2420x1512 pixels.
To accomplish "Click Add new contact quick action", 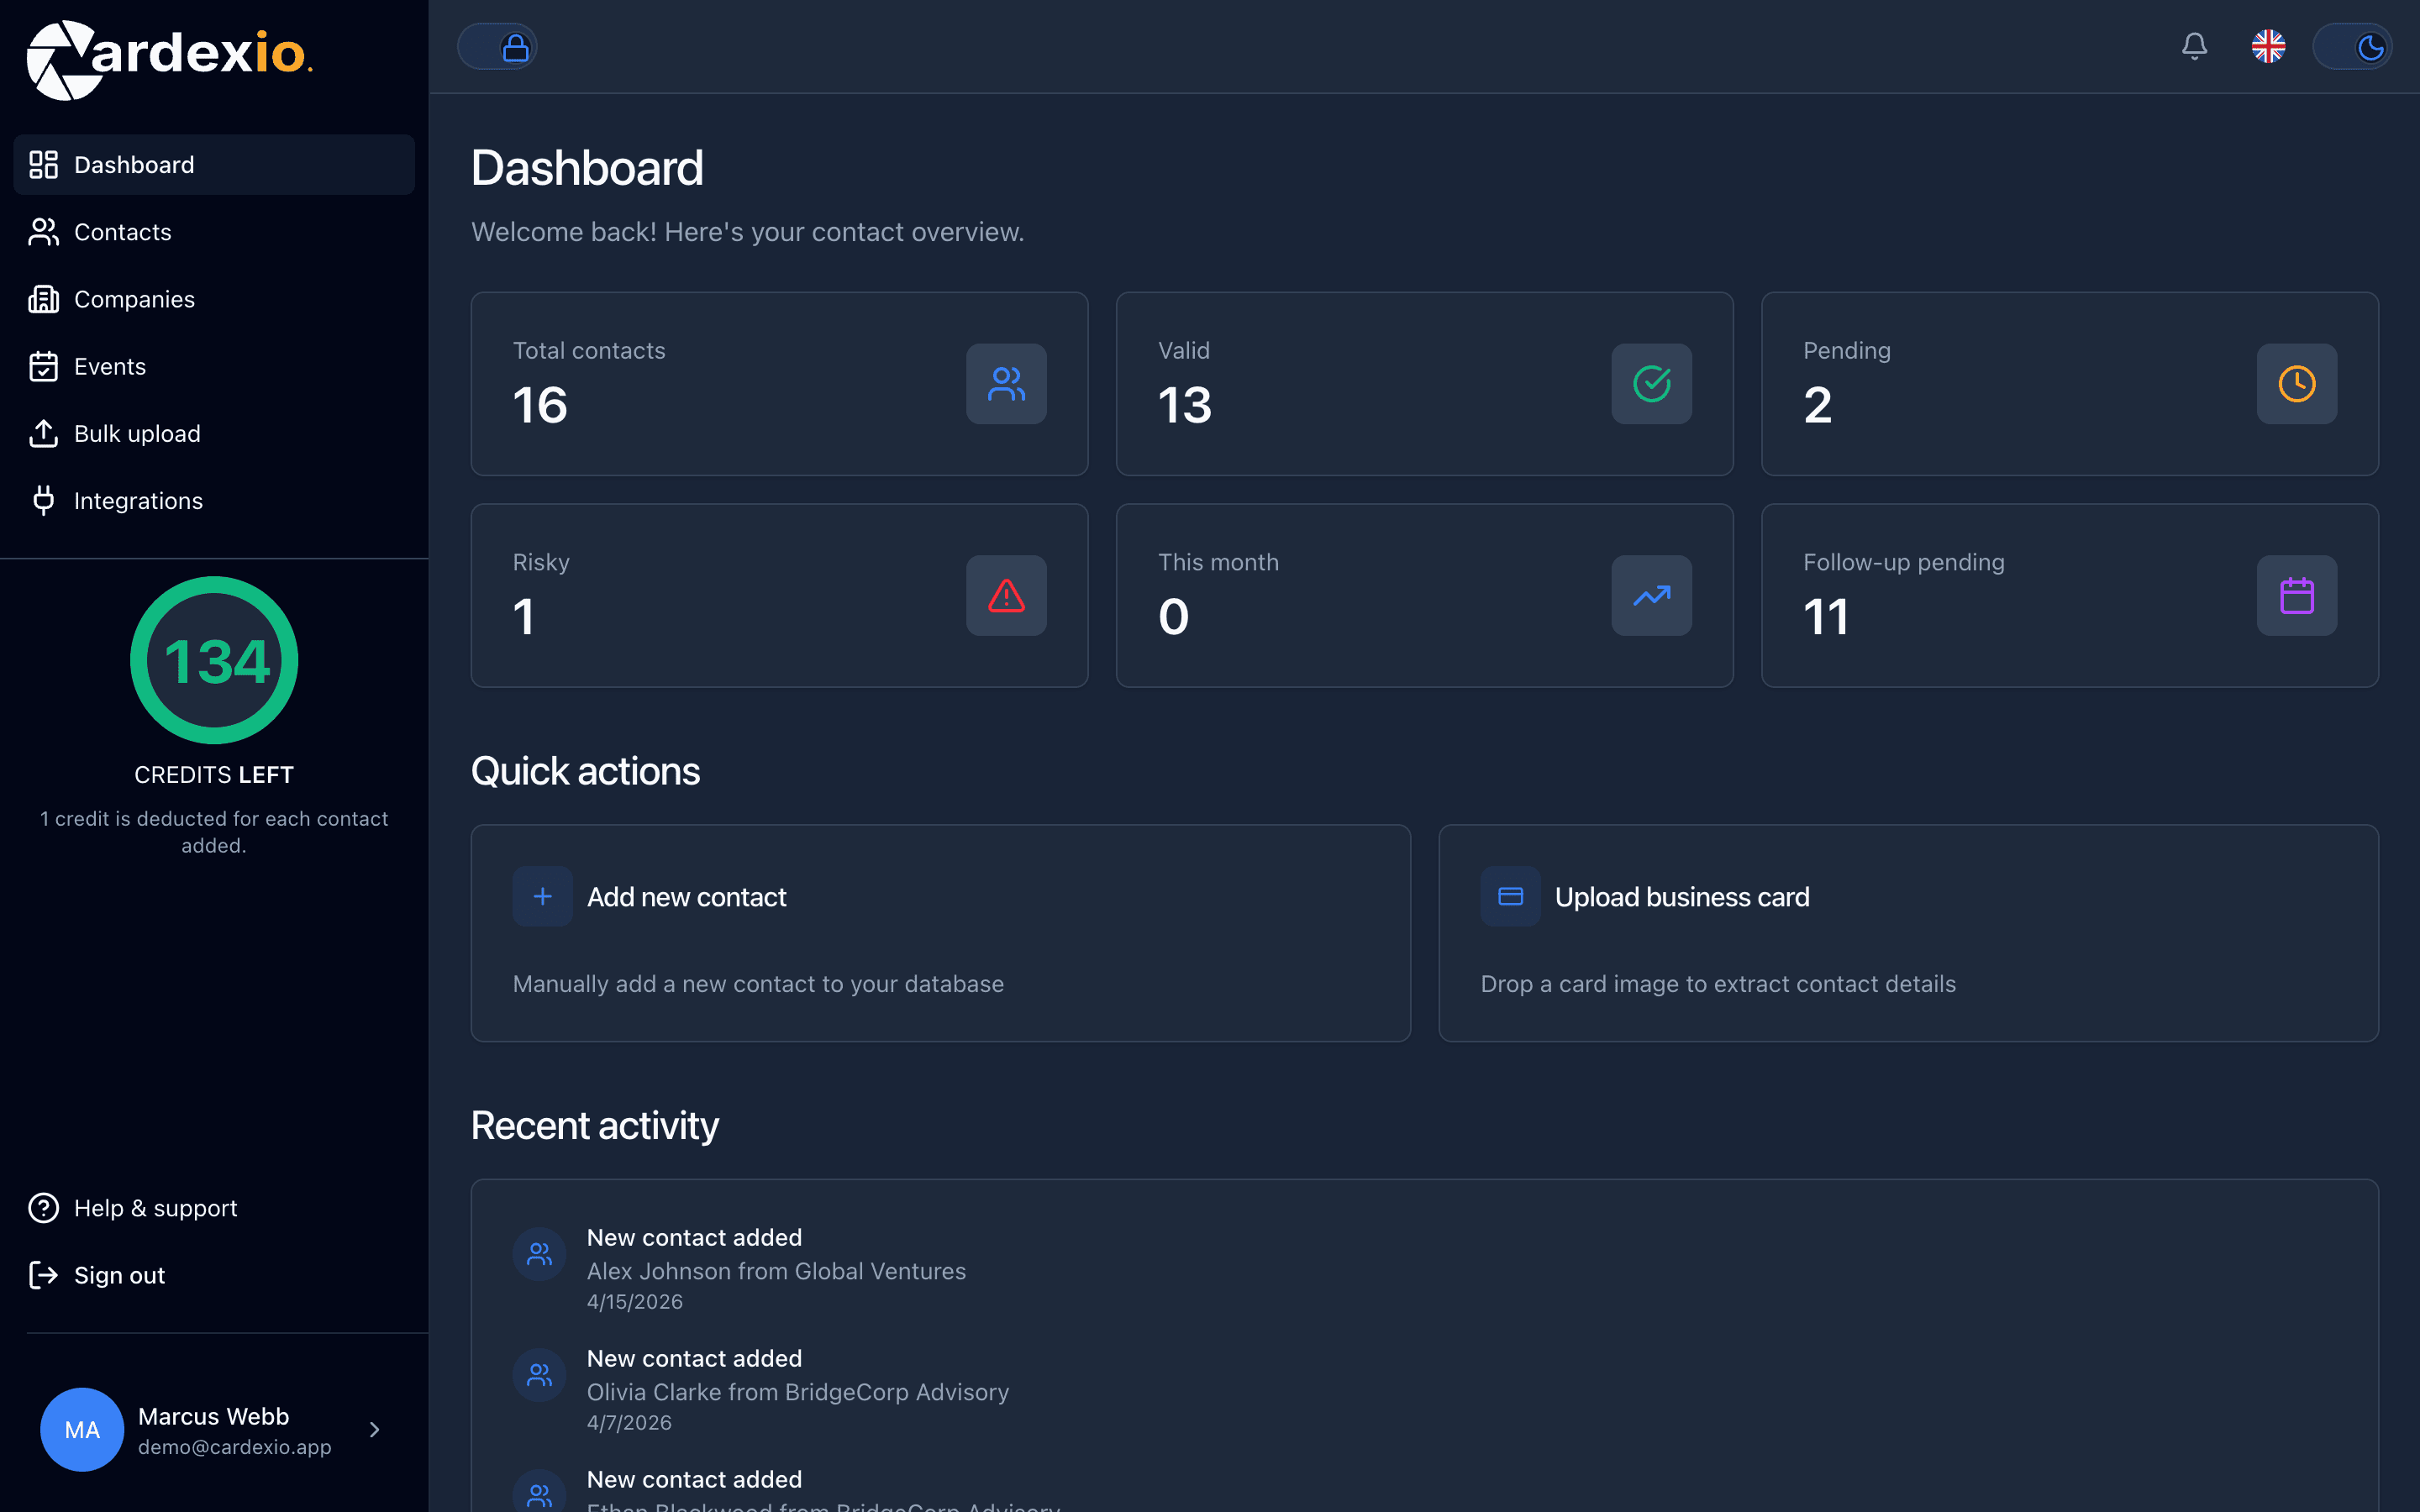I will pos(940,933).
